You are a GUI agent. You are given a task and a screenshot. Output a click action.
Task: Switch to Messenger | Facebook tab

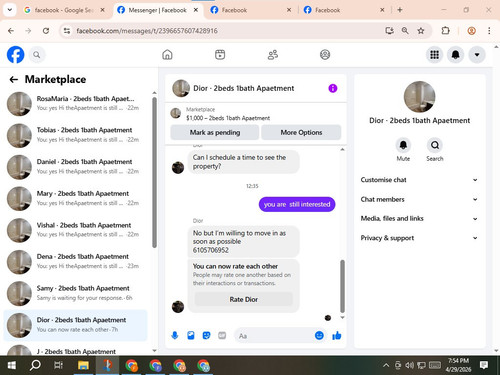click(x=157, y=10)
